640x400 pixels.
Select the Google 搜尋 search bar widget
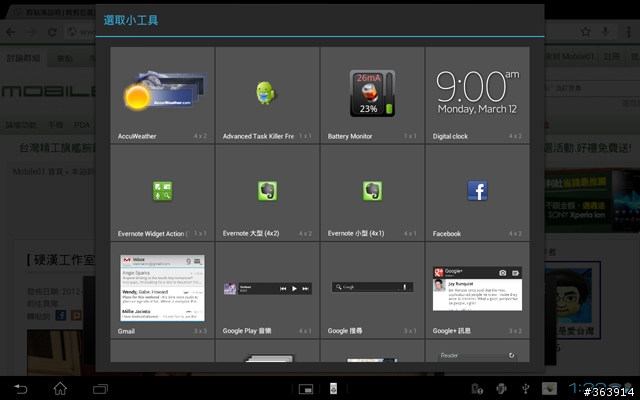(x=372, y=287)
